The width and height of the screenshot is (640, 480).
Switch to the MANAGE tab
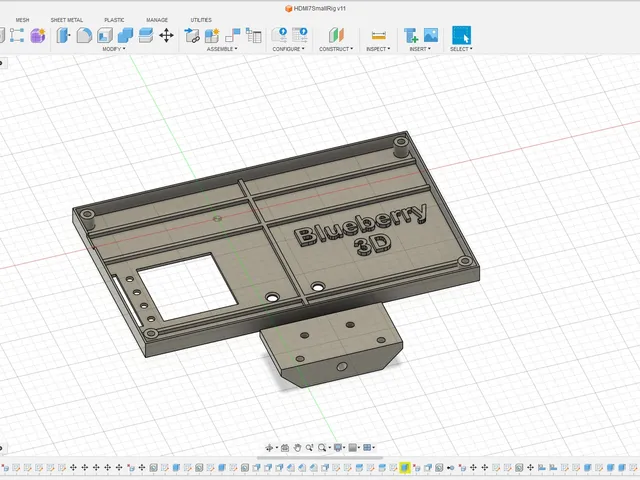pyautogui.click(x=157, y=20)
